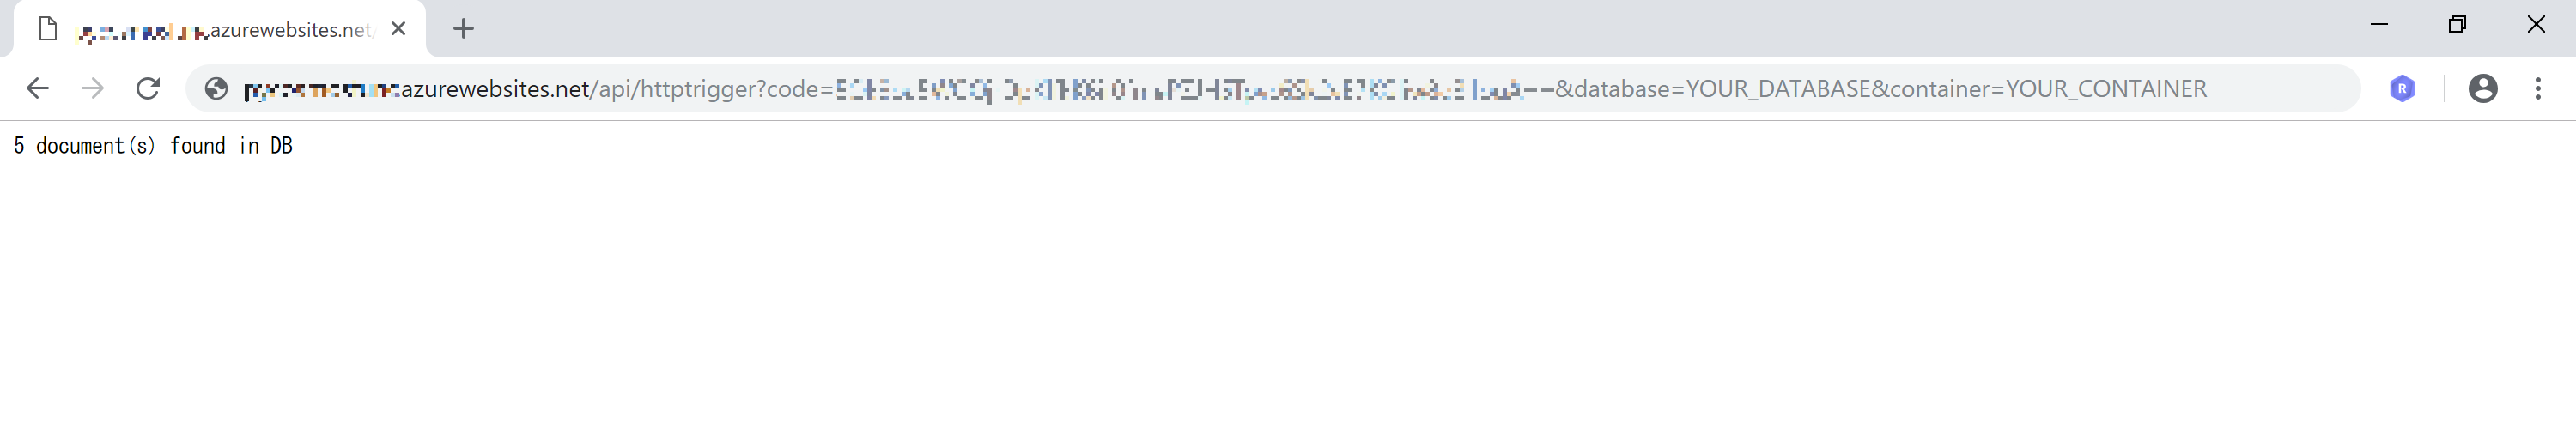Reload the current page
This screenshot has height=429, width=2576.
(x=148, y=89)
